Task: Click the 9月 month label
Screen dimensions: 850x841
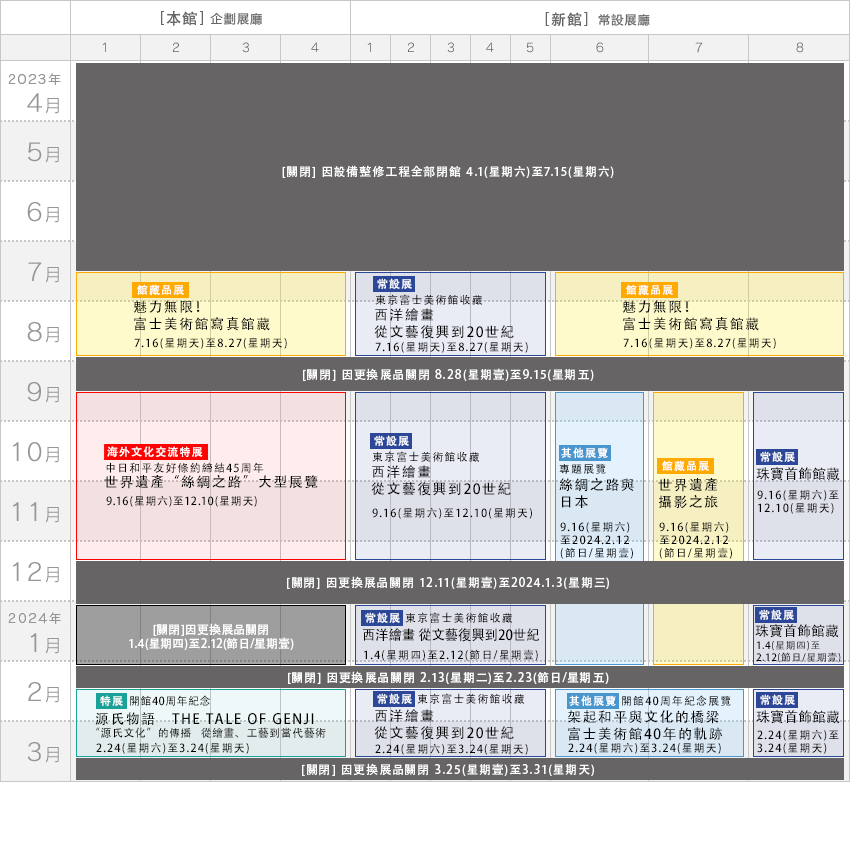Action: [x=43, y=392]
